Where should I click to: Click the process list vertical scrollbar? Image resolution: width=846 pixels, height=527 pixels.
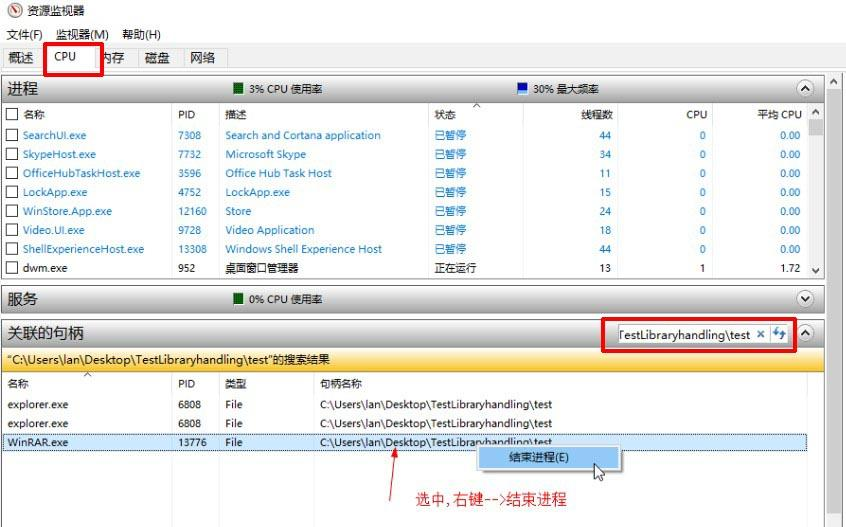(x=816, y=190)
